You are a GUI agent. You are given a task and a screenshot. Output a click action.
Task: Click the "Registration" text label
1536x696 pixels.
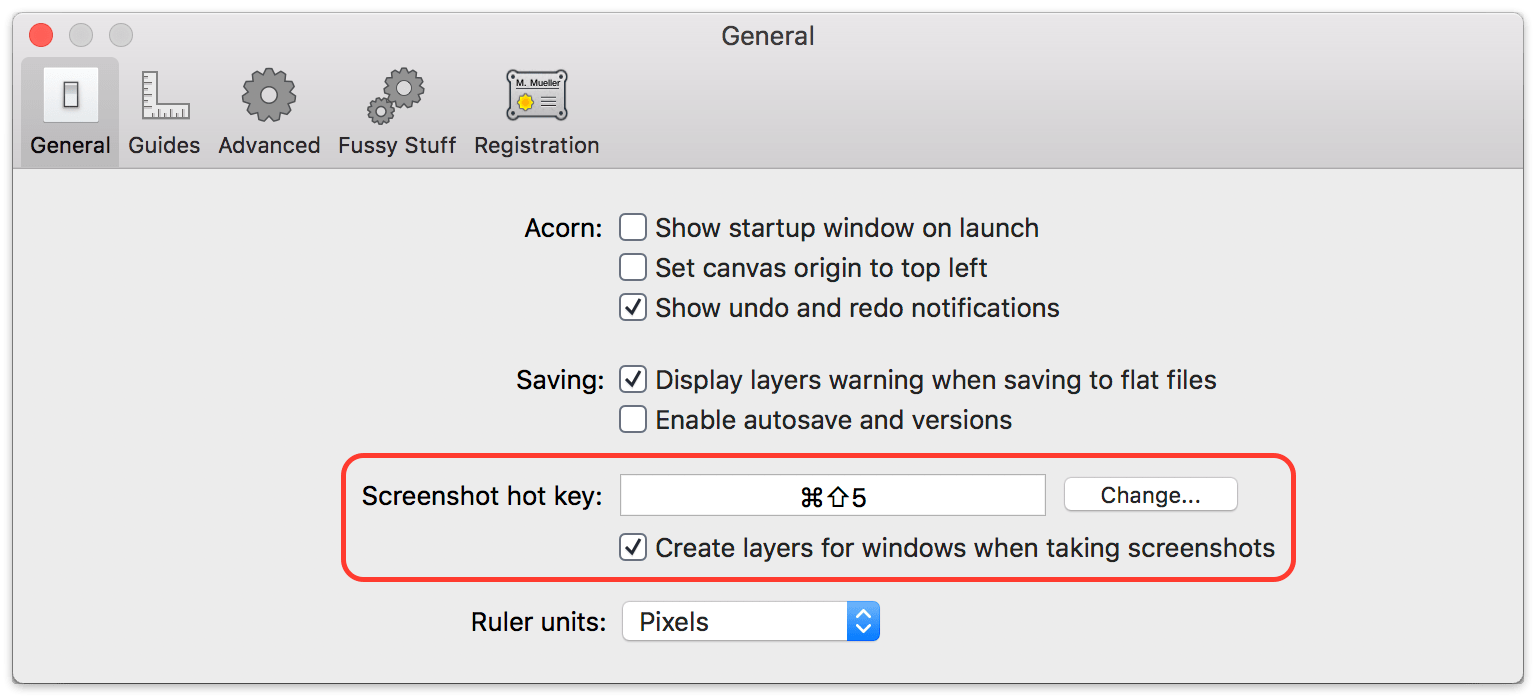point(537,145)
